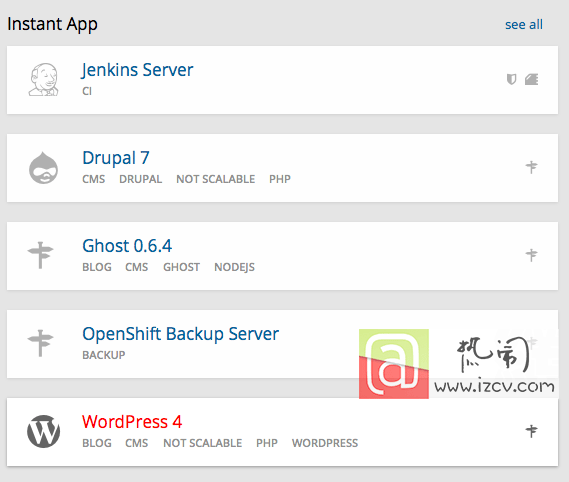The image size is (569, 482).
Task: Click signpost logo left of OpenShift Backup Server
Action: (41, 343)
